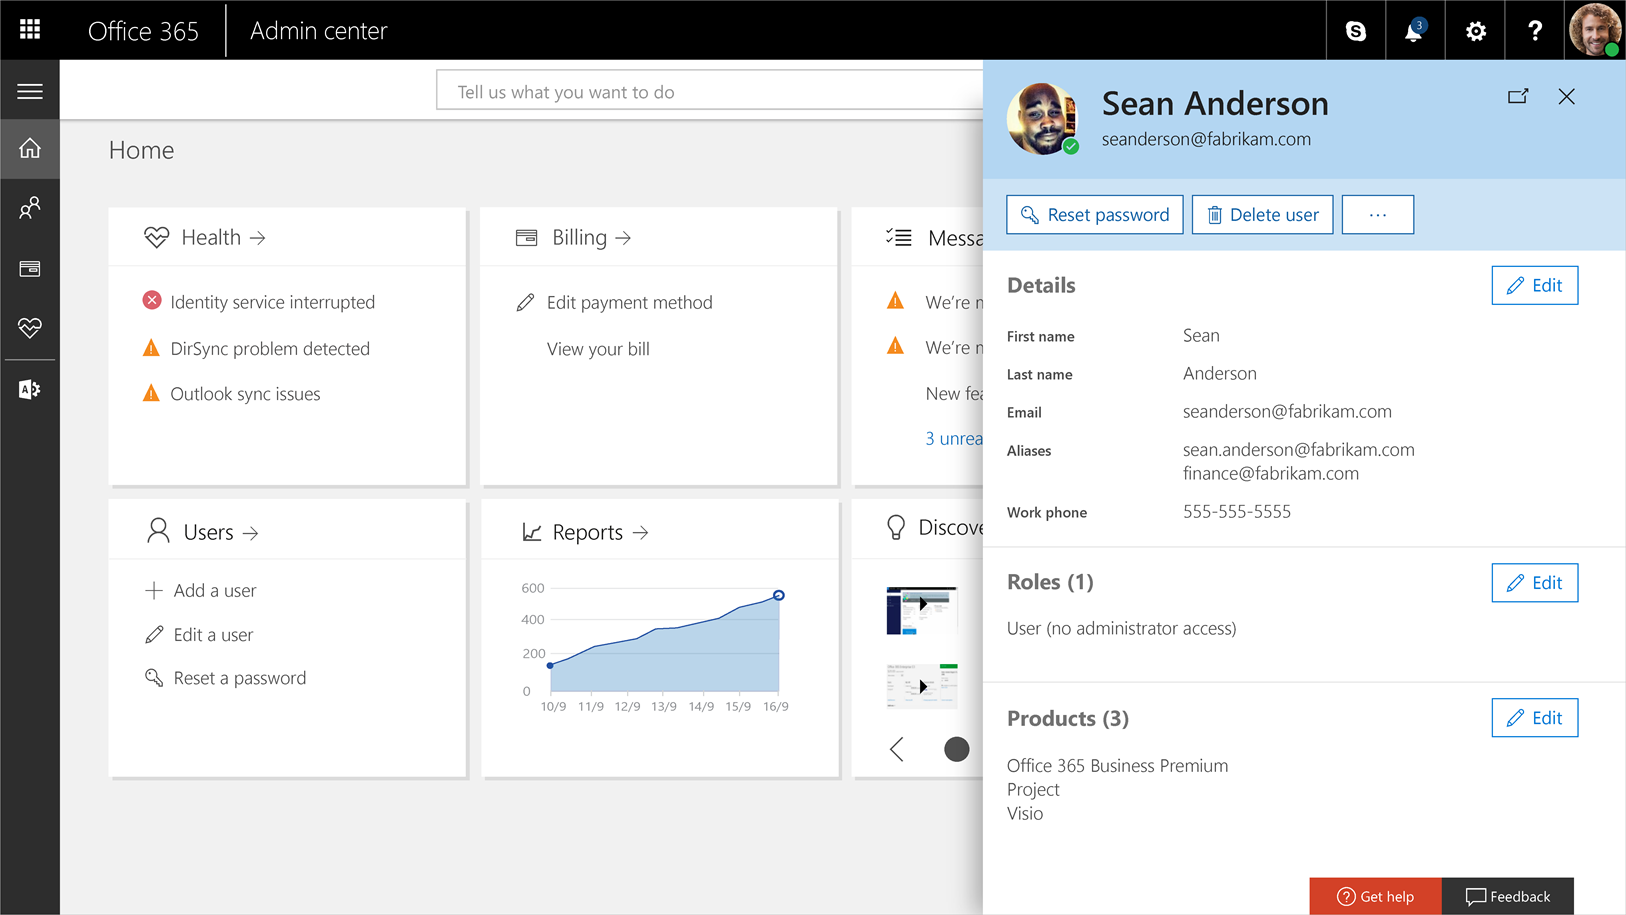Toggle the navigation sidebar with hamburger menu

(29, 89)
